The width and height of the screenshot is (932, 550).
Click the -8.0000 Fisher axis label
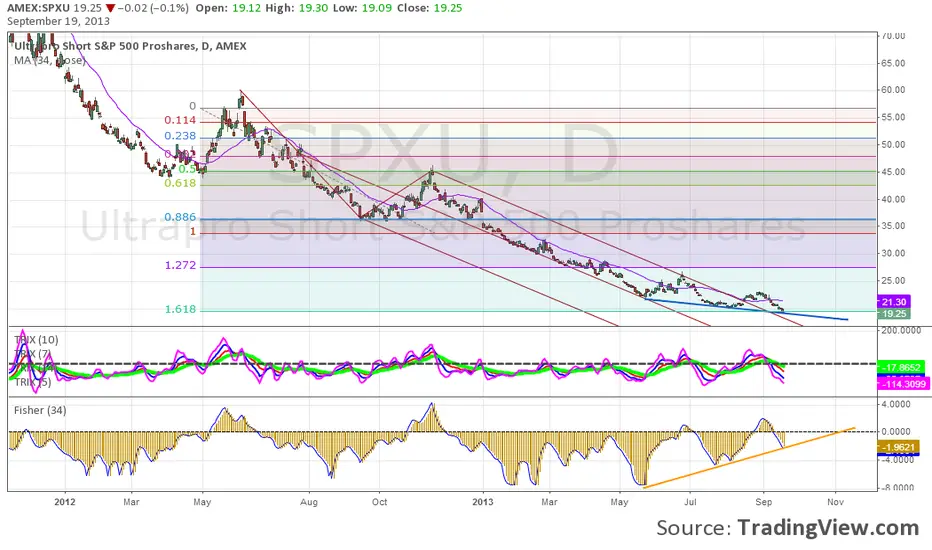tap(896, 488)
